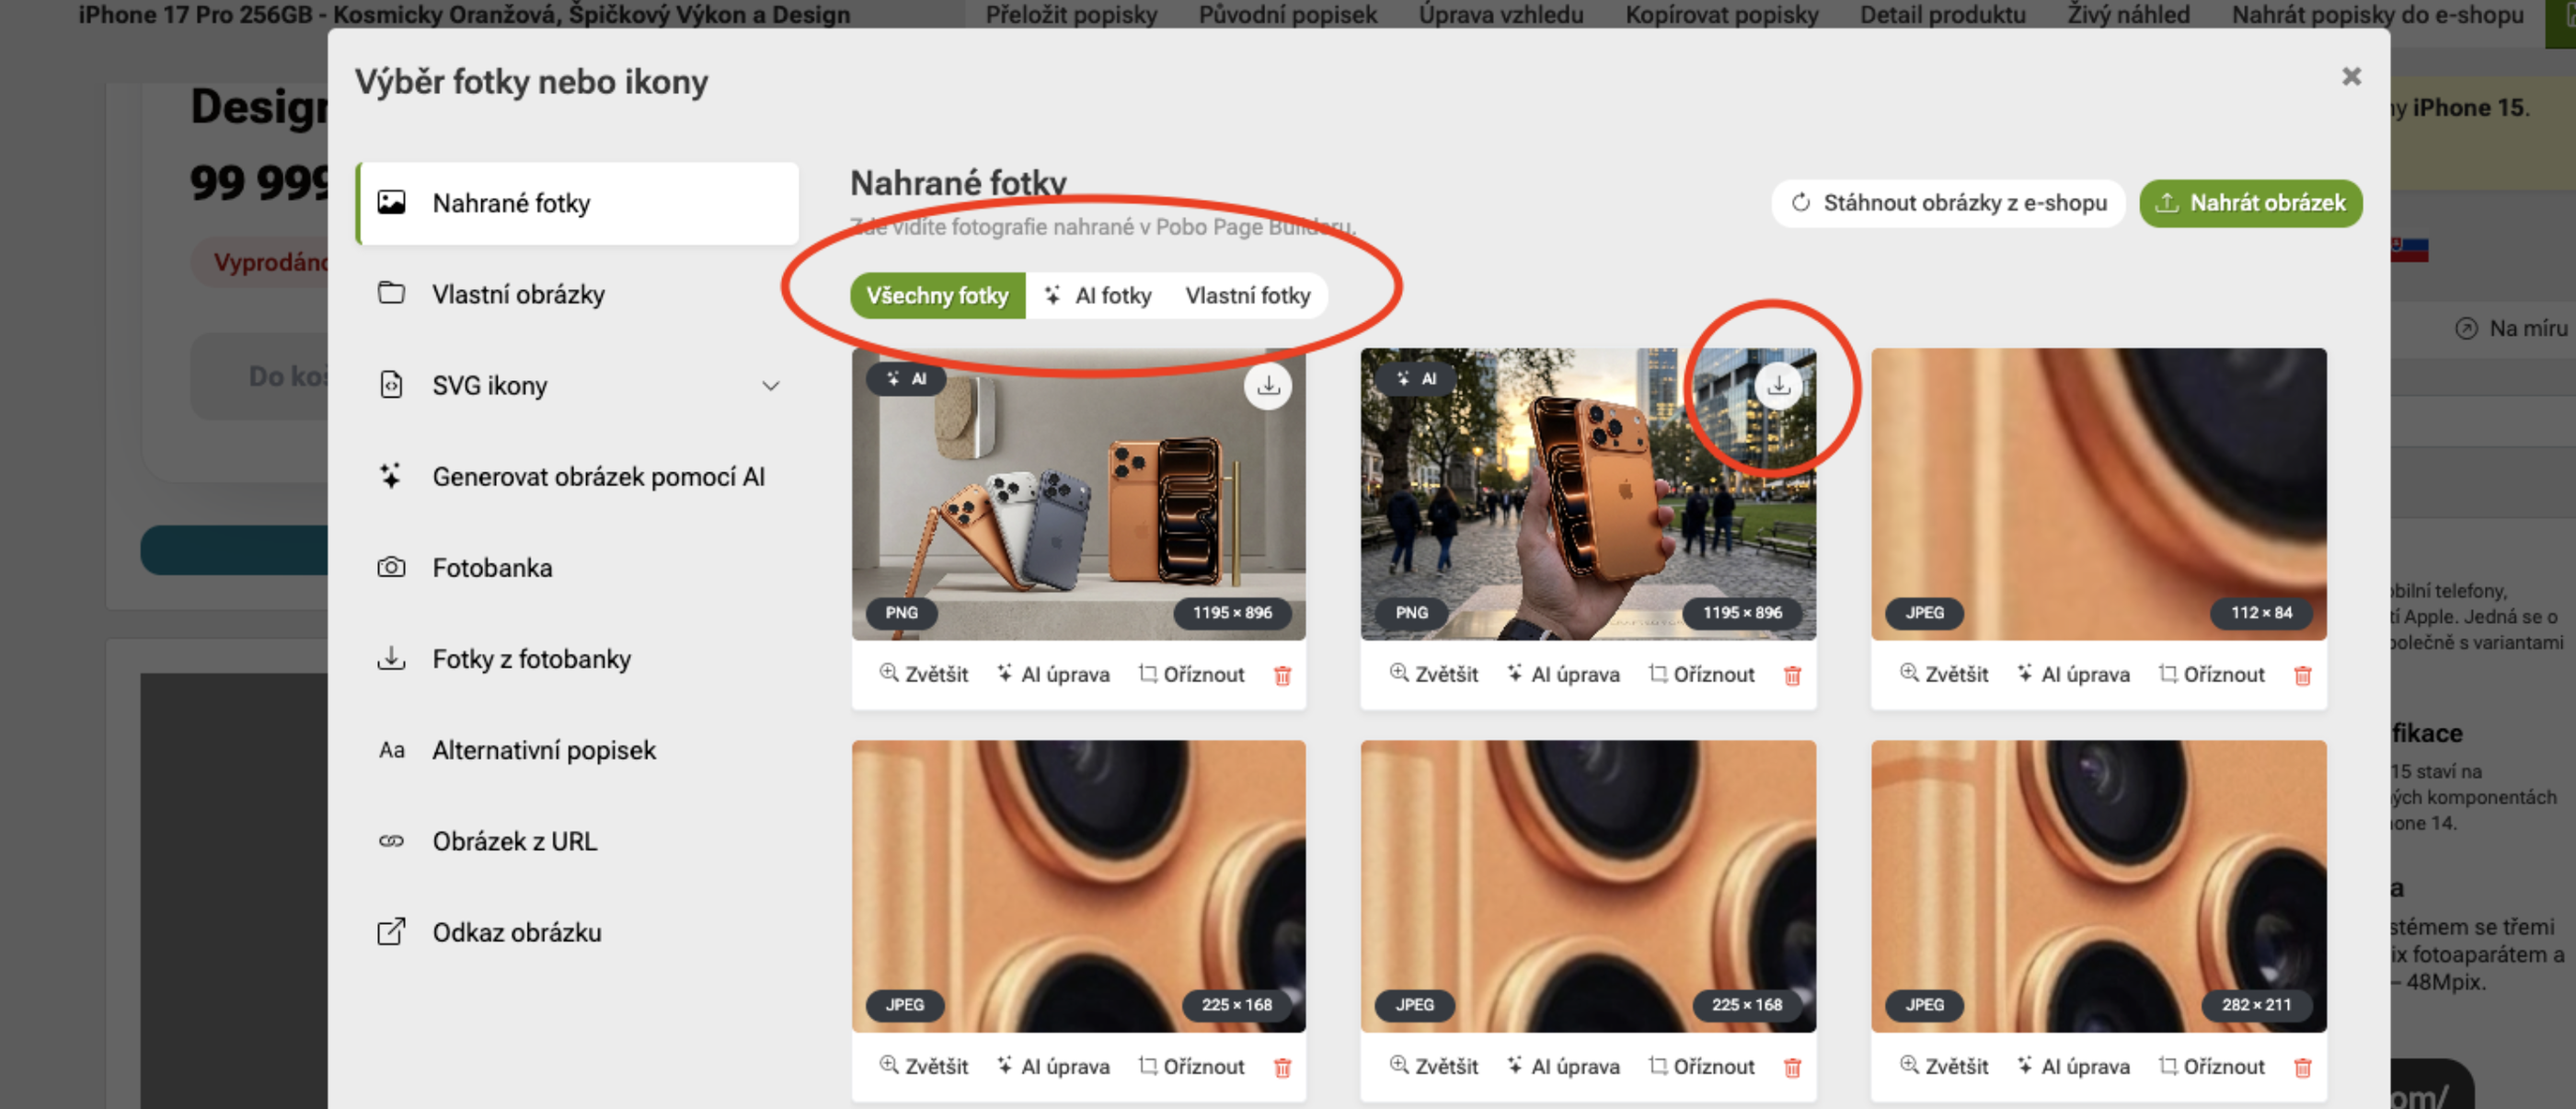The width and height of the screenshot is (2576, 1109).
Task: Close the Výběr fotky nebo ikony dialog
Action: pyautogui.click(x=2351, y=77)
